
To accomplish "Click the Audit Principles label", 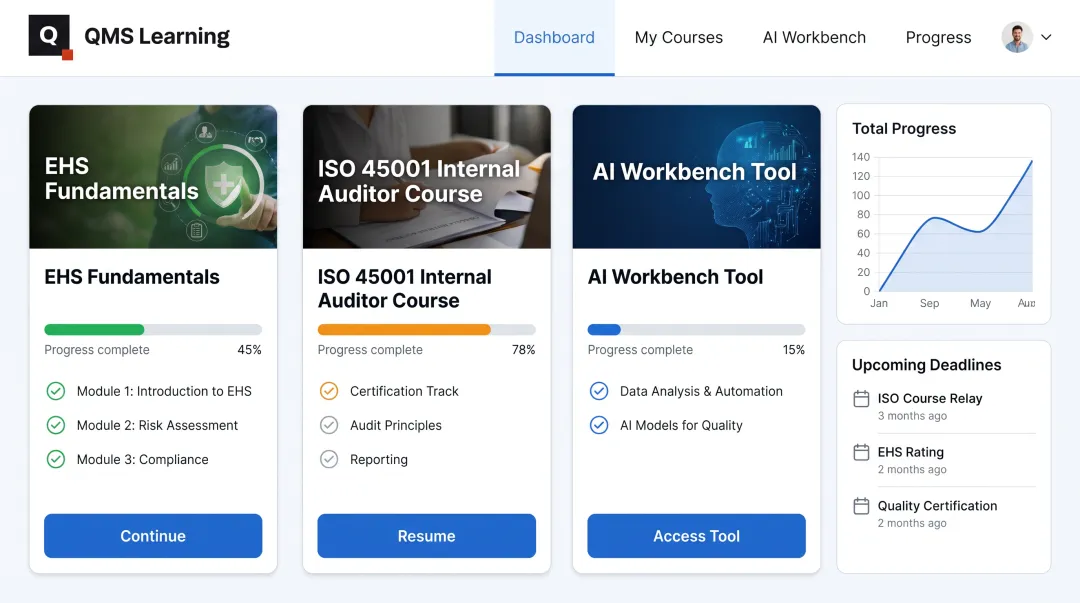I will (395, 425).
